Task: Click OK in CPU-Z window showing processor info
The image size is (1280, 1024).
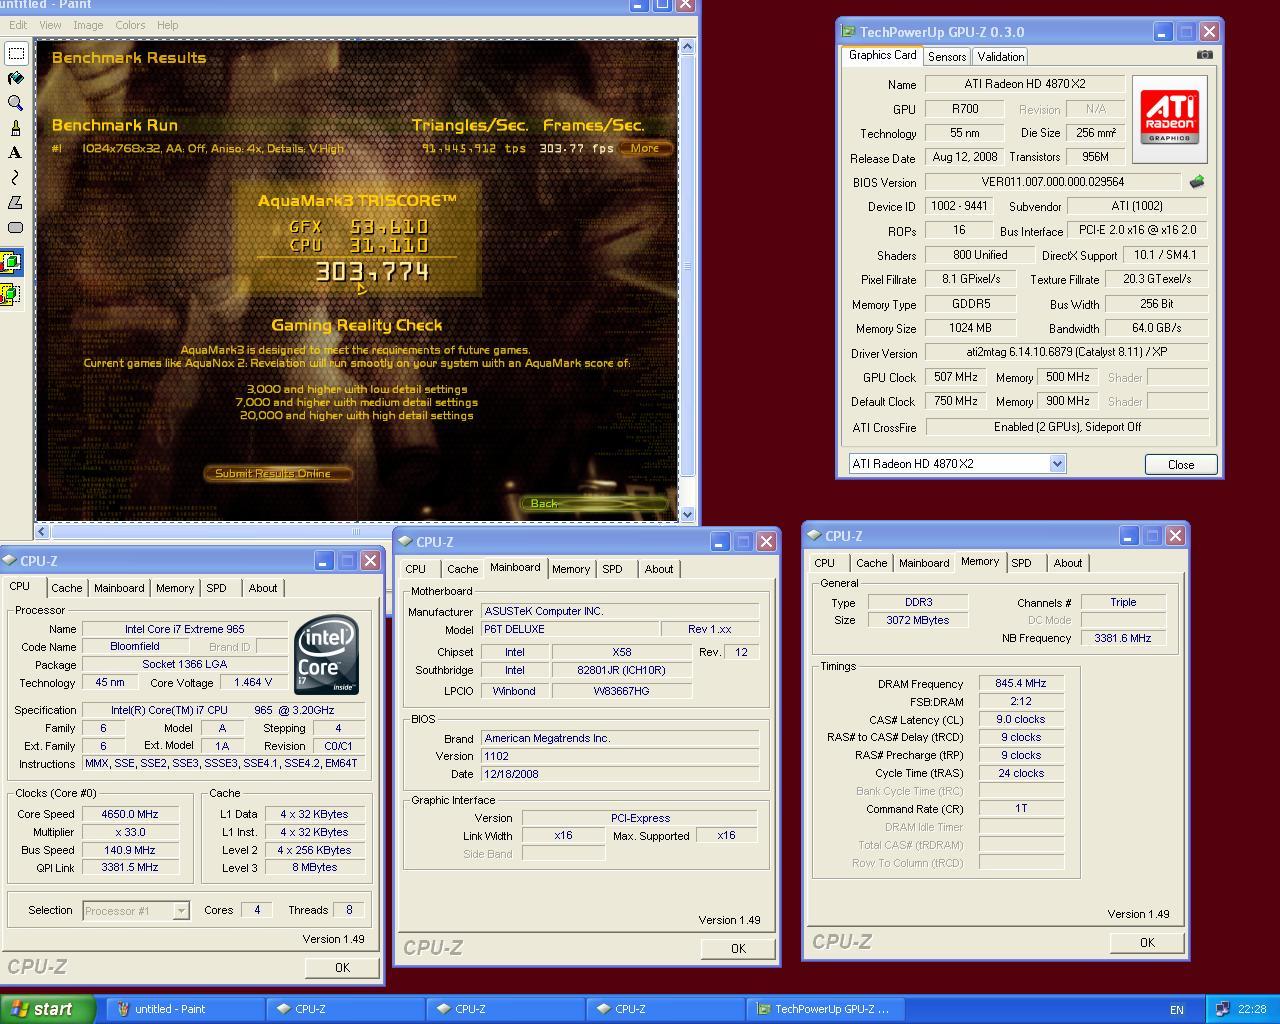Action: (x=342, y=967)
